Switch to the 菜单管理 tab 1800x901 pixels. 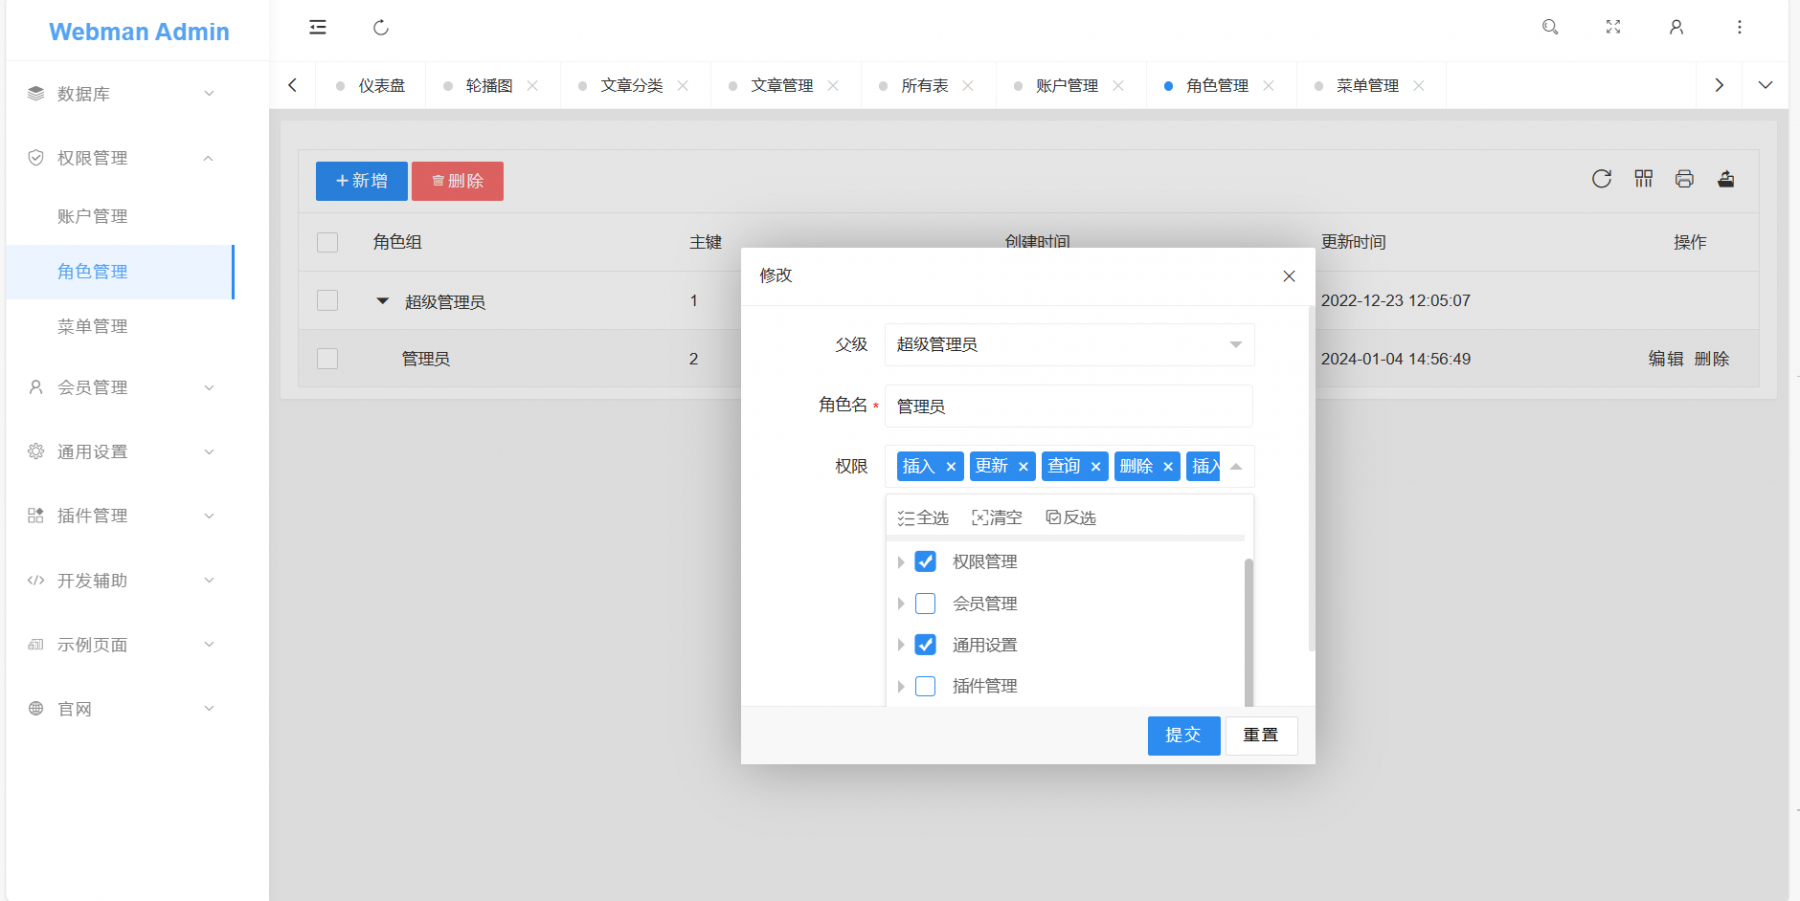(1368, 86)
